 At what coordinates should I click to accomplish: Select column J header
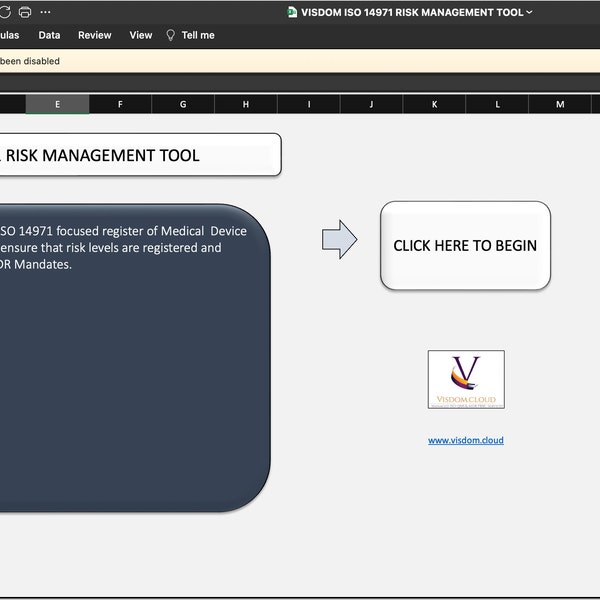click(x=372, y=104)
